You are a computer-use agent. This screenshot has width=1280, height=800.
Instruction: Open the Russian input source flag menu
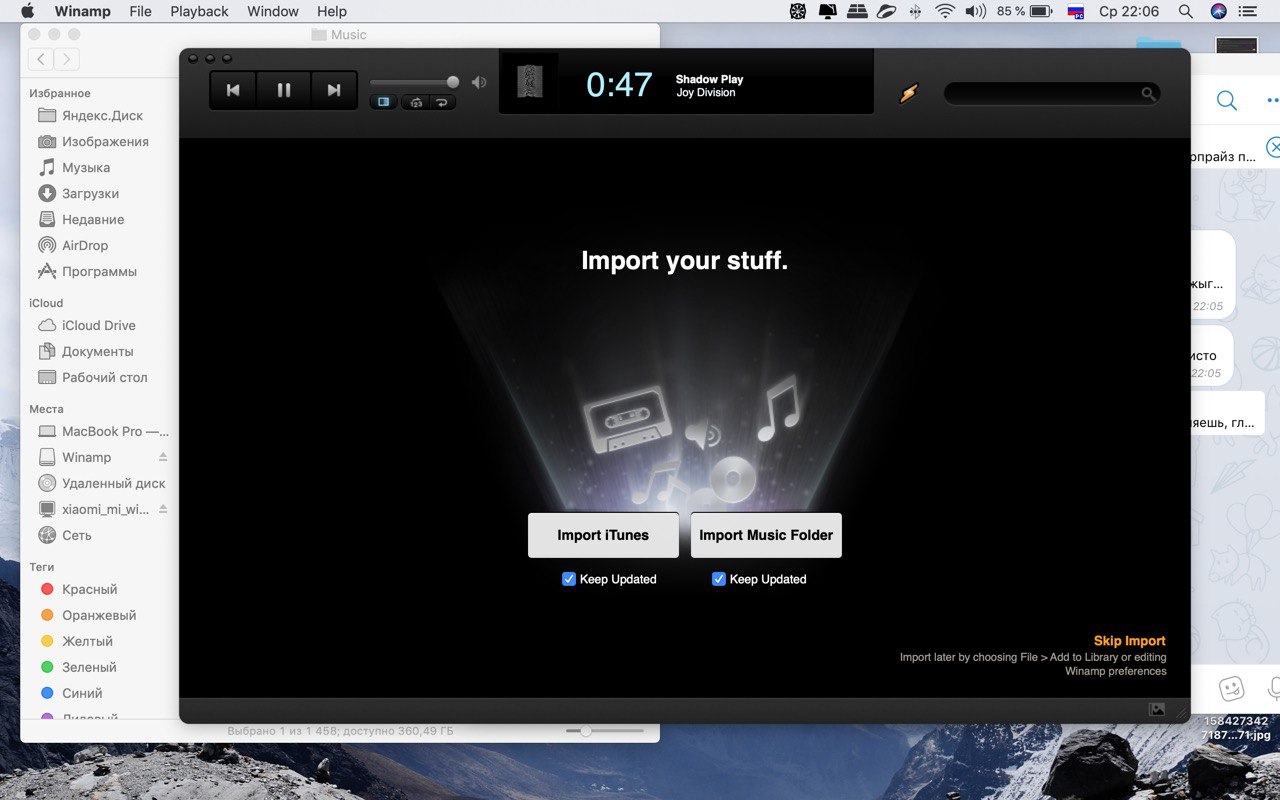coord(1076,12)
